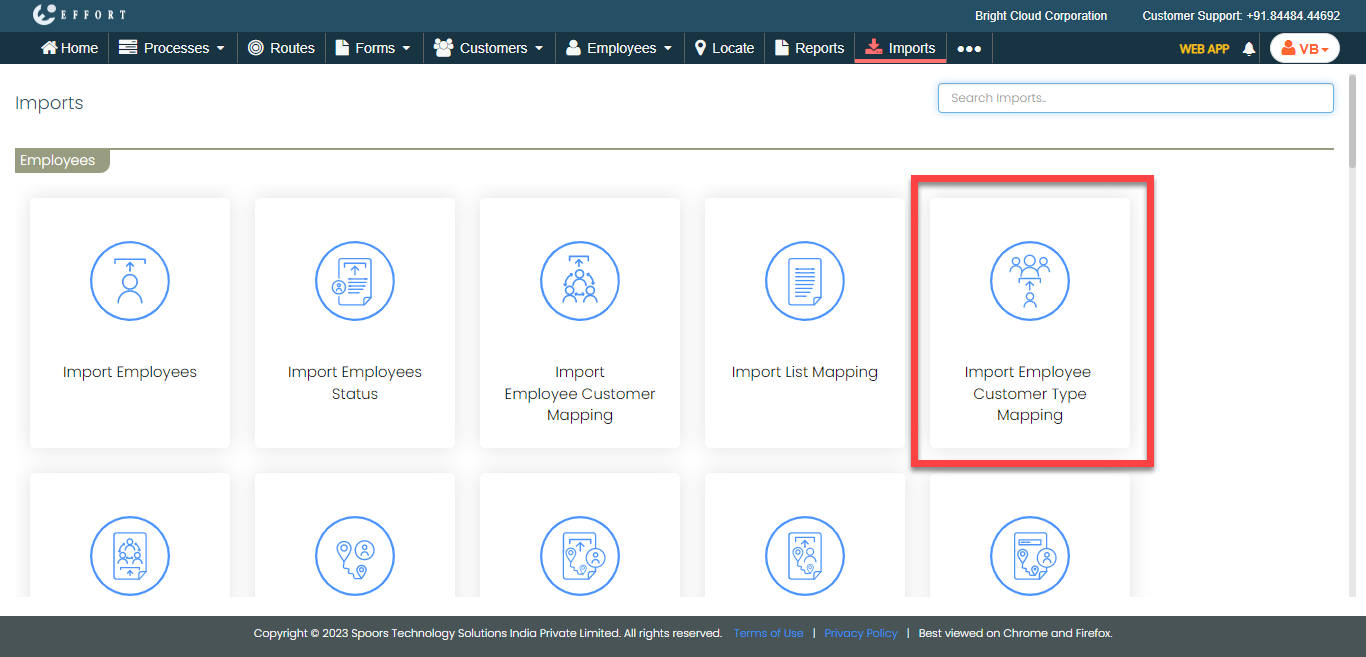Expand the Forms dropdown menu
The width and height of the screenshot is (1366, 657).
coord(373,48)
